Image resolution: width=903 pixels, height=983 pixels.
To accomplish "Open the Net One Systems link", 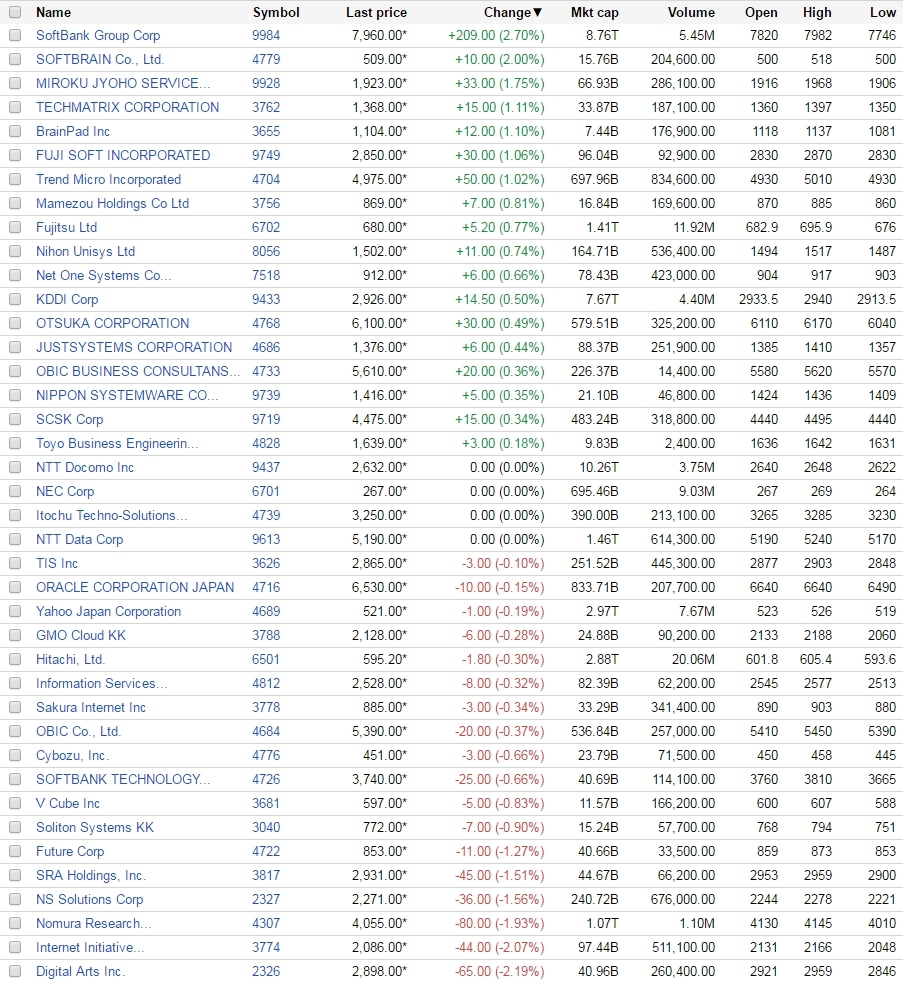I will tap(103, 276).
